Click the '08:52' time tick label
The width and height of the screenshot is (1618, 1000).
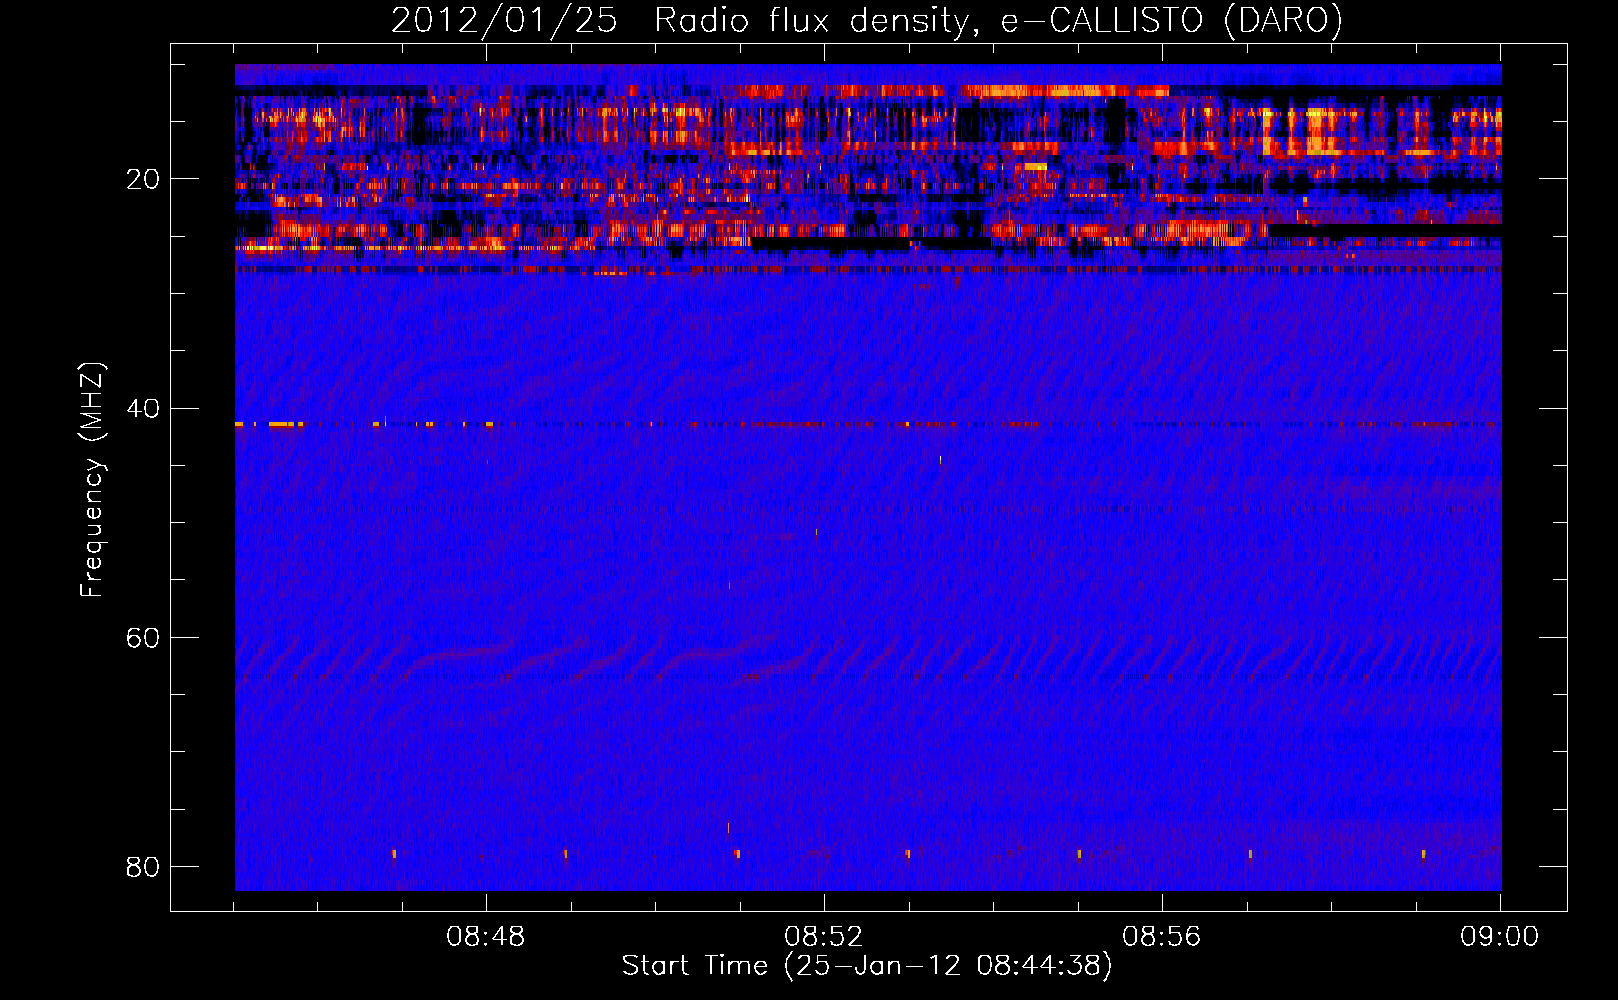click(x=824, y=937)
